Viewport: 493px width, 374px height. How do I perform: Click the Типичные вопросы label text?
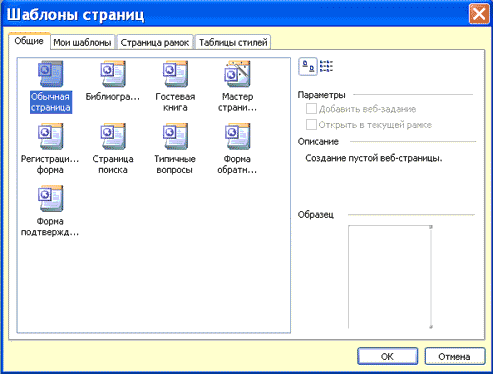point(175,164)
